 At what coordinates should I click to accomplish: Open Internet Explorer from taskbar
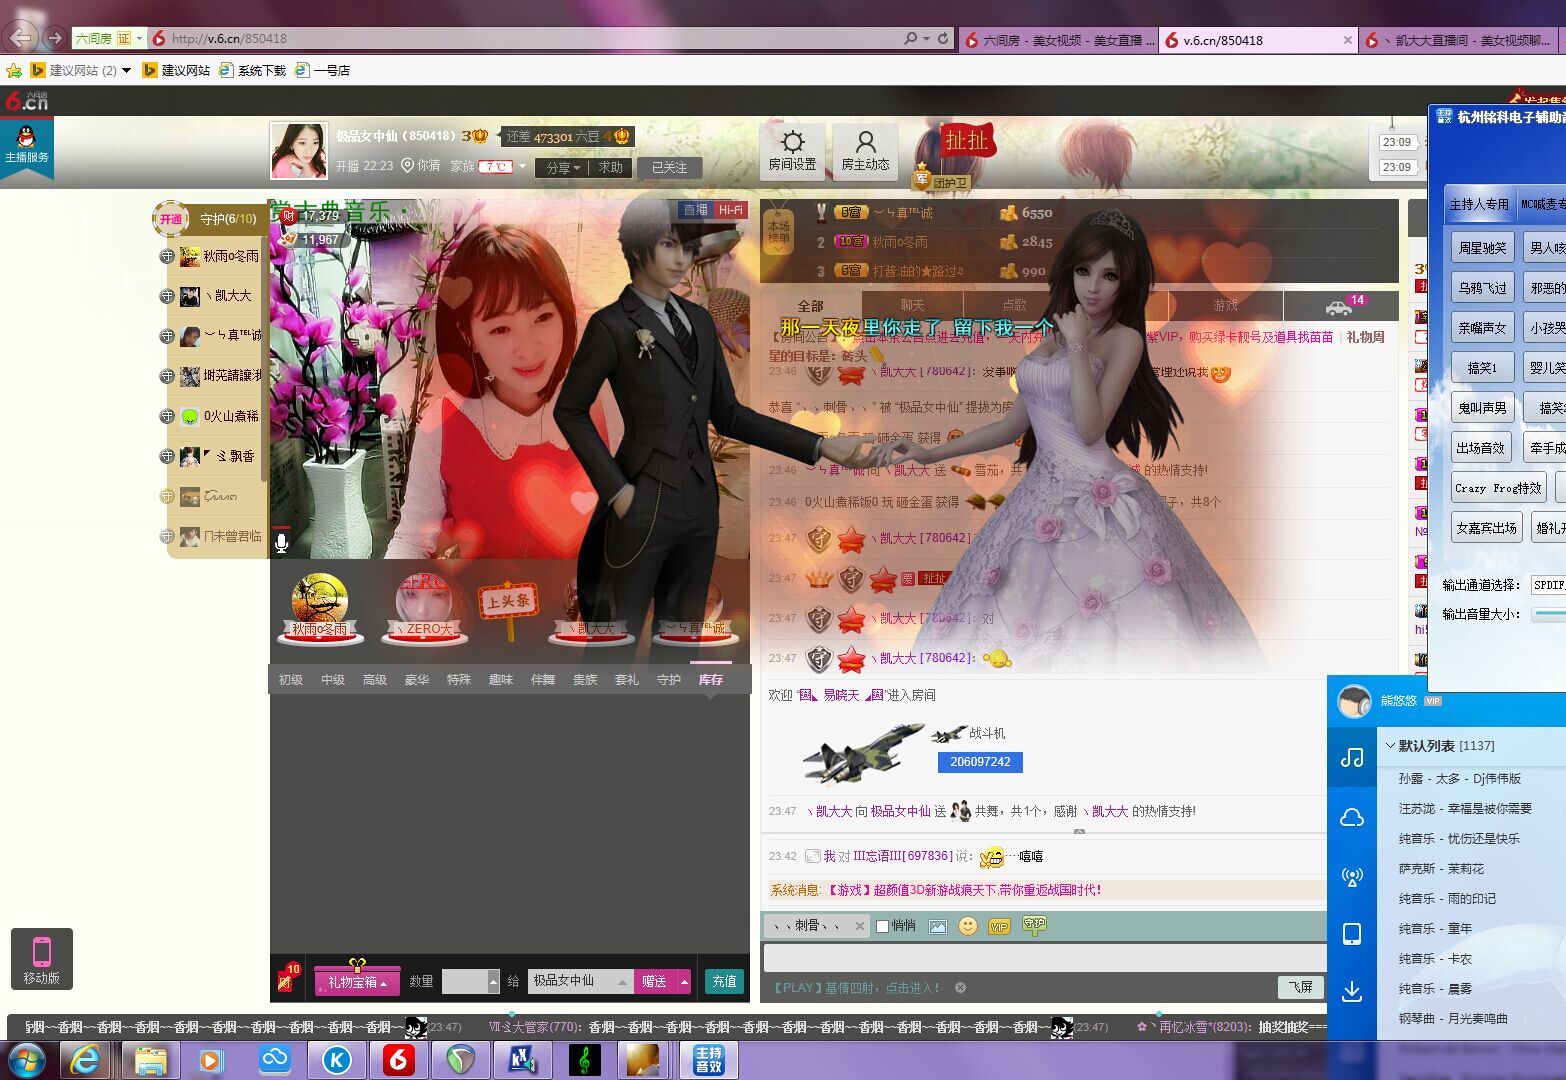[85, 1059]
